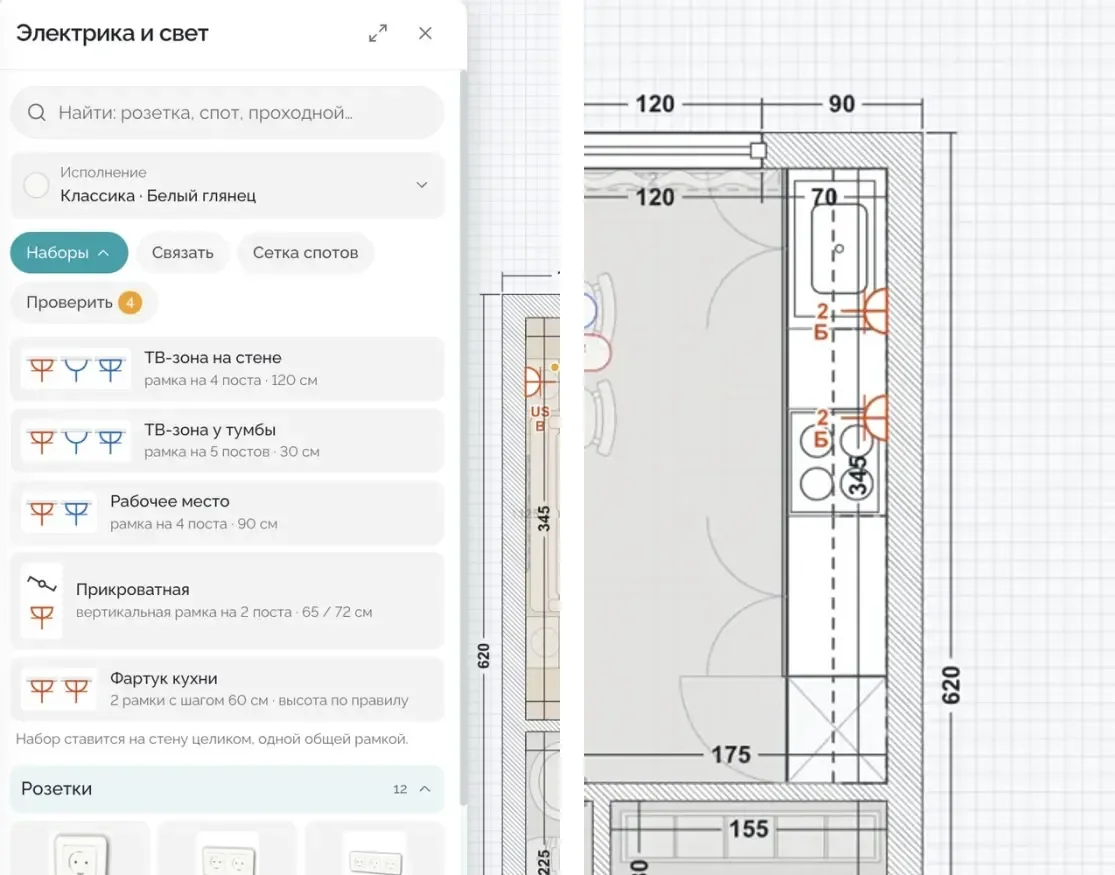Click the Розетки section title

57,789
